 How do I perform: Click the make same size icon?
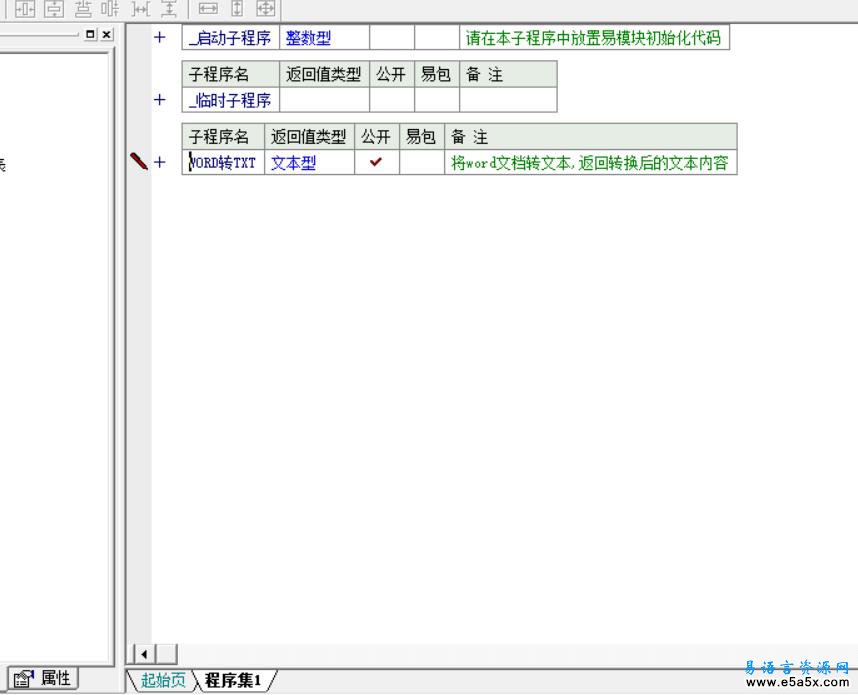point(266,9)
